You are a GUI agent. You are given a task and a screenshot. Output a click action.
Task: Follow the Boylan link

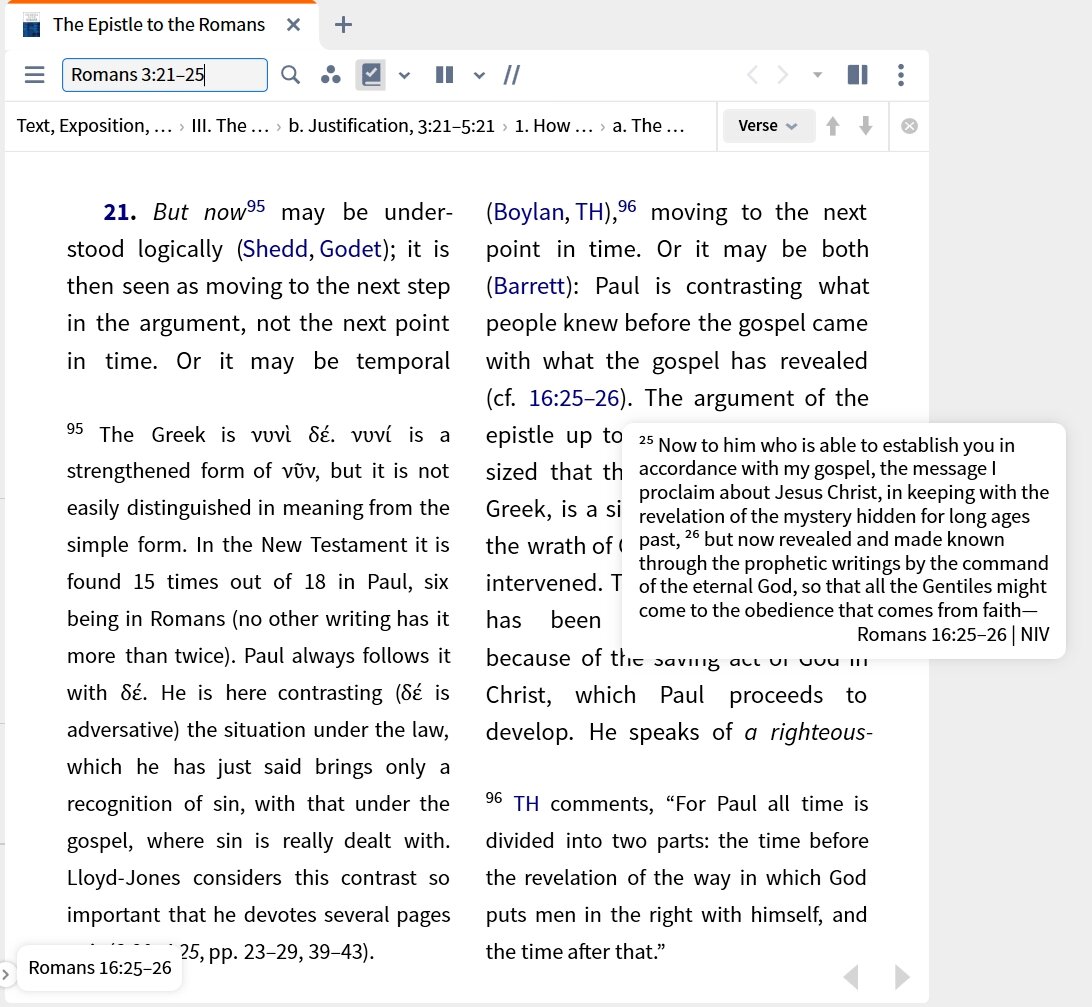click(x=529, y=212)
